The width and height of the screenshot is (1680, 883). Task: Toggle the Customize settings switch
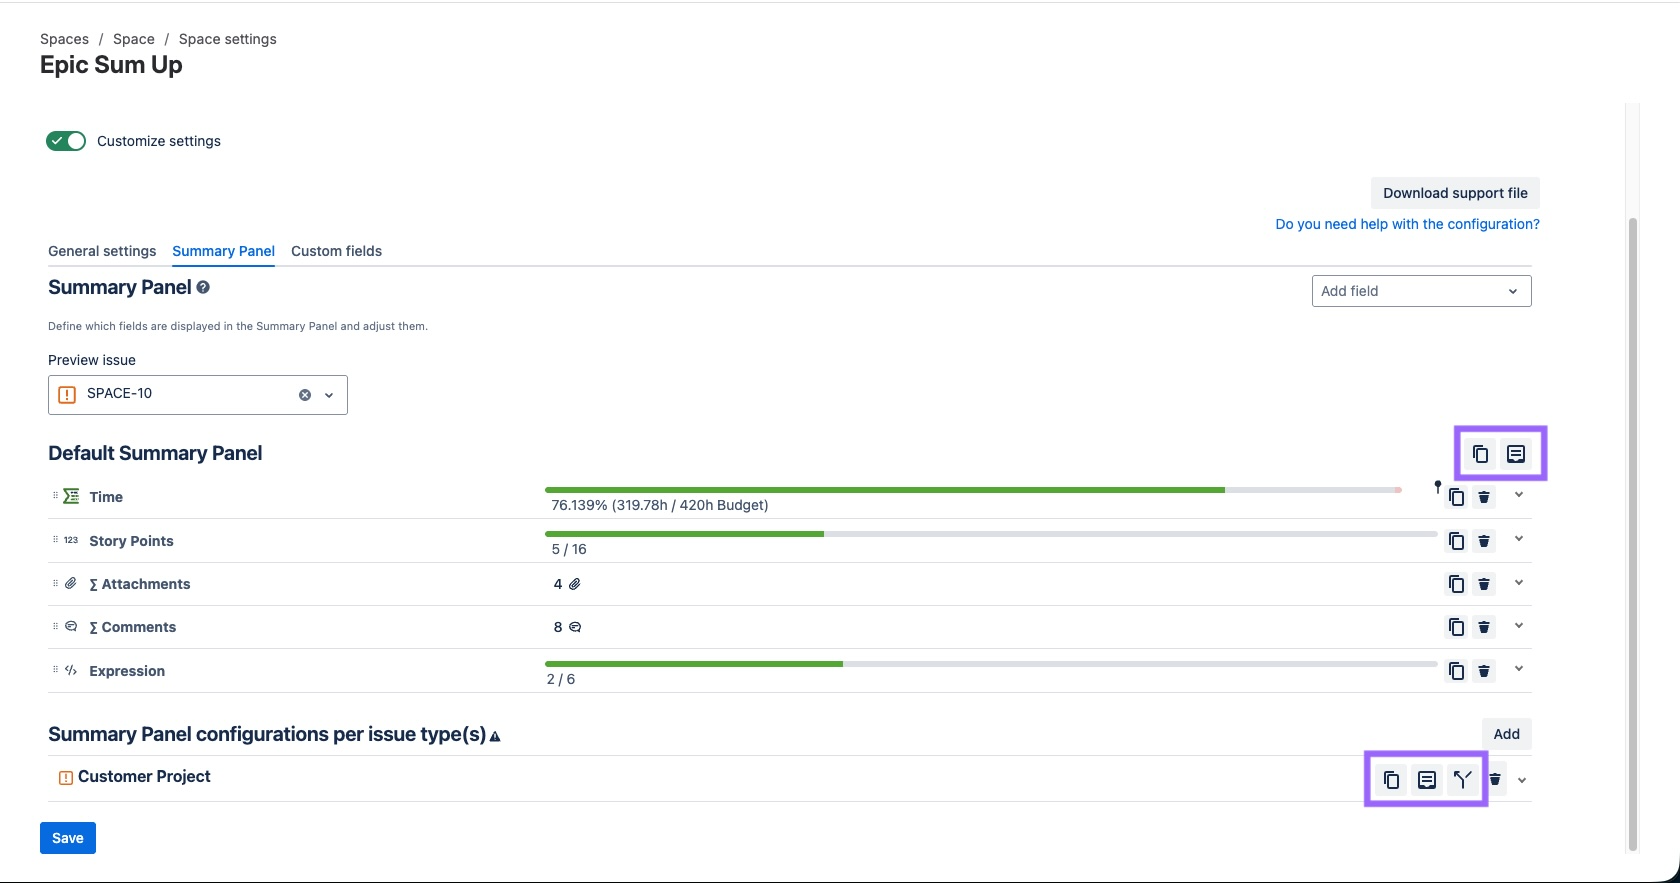(66, 141)
